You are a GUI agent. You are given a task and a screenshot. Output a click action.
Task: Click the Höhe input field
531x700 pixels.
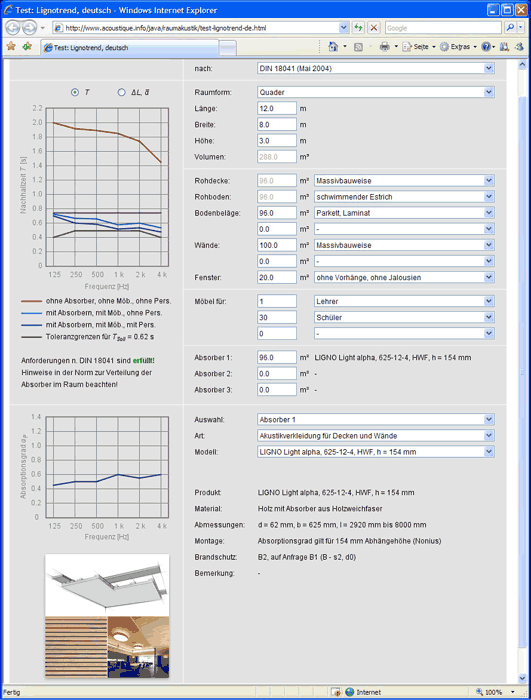[x=277, y=141]
